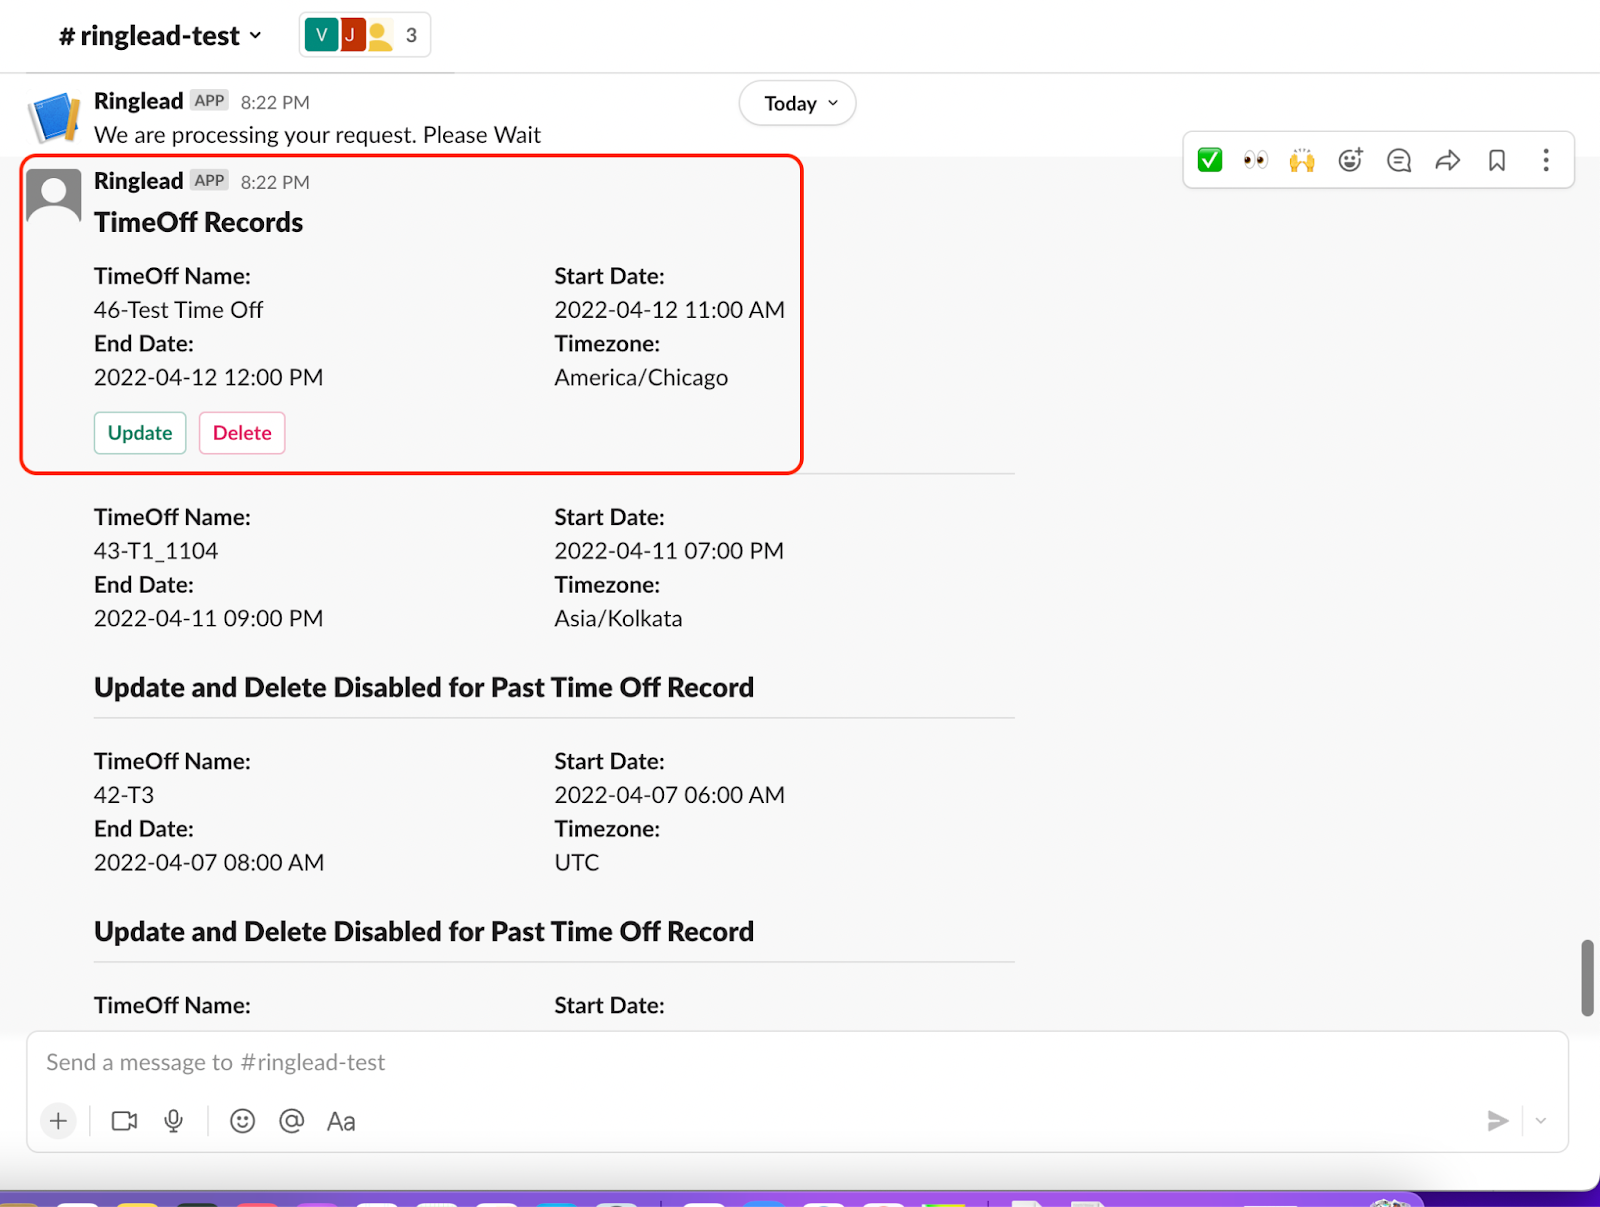This screenshot has height=1207, width=1600.
Task: Open the Today date navigation dropdown
Action: tap(796, 102)
